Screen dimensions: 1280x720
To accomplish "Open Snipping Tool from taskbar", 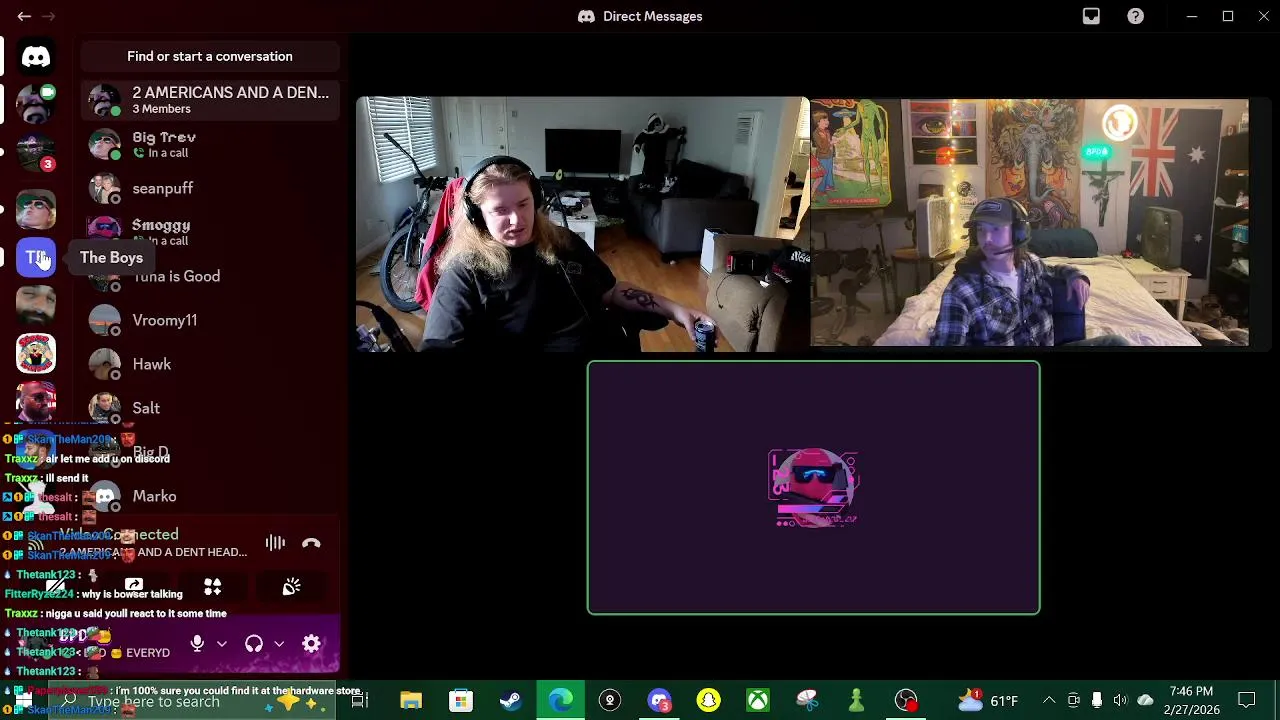I will pos(807,700).
